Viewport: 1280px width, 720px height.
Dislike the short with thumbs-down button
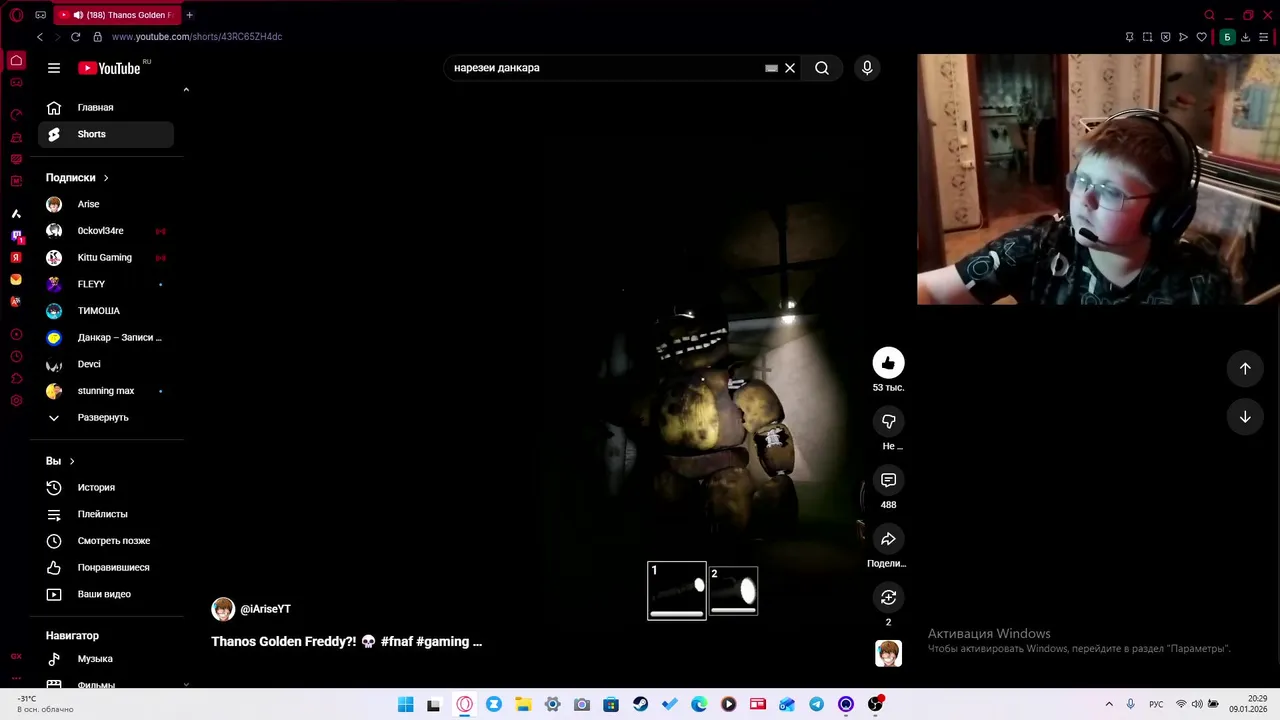(888, 422)
